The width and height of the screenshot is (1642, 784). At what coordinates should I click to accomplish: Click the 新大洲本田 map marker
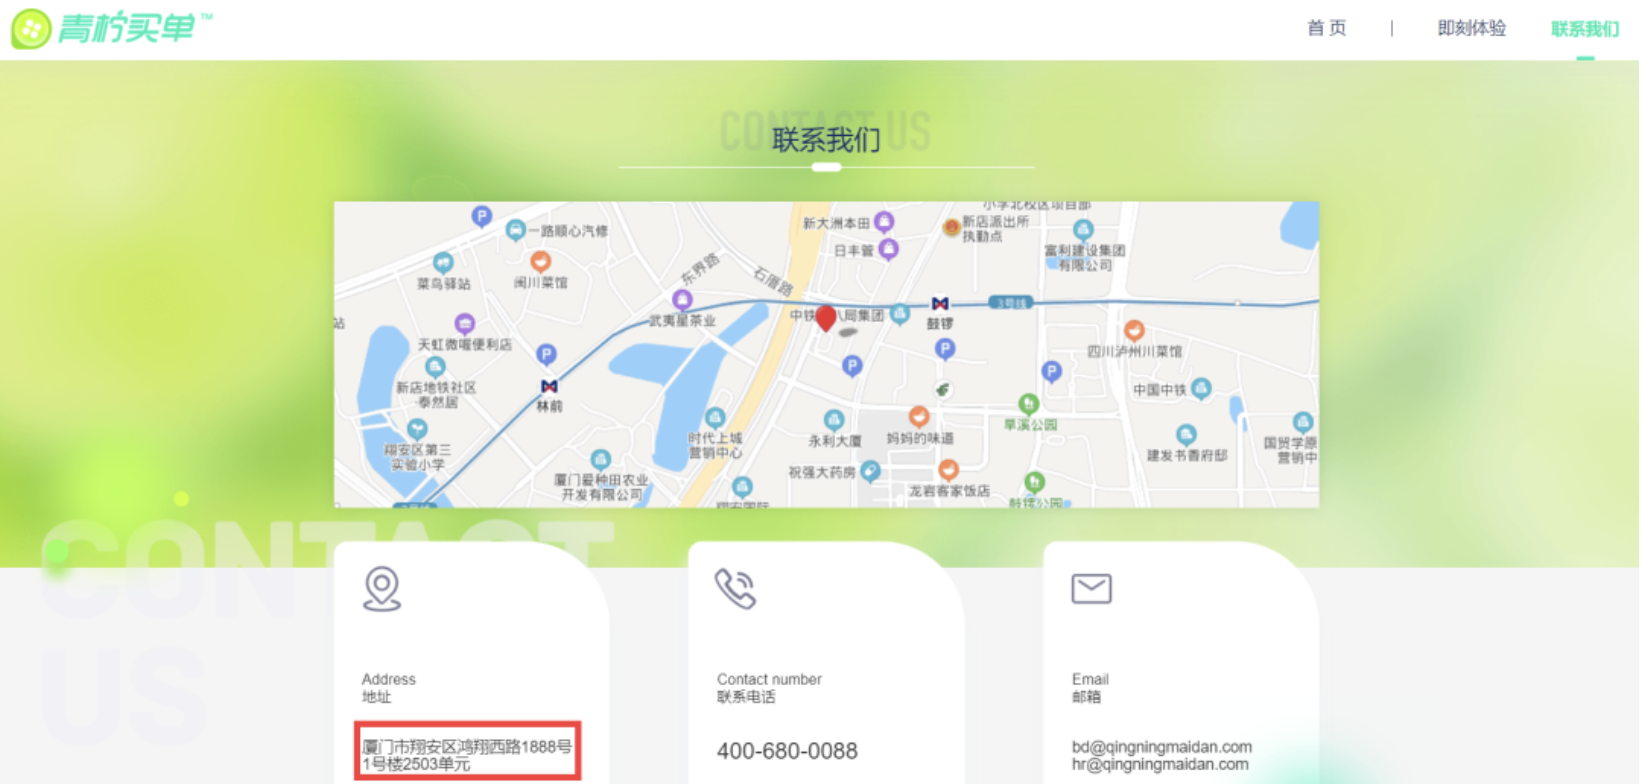[884, 221]
